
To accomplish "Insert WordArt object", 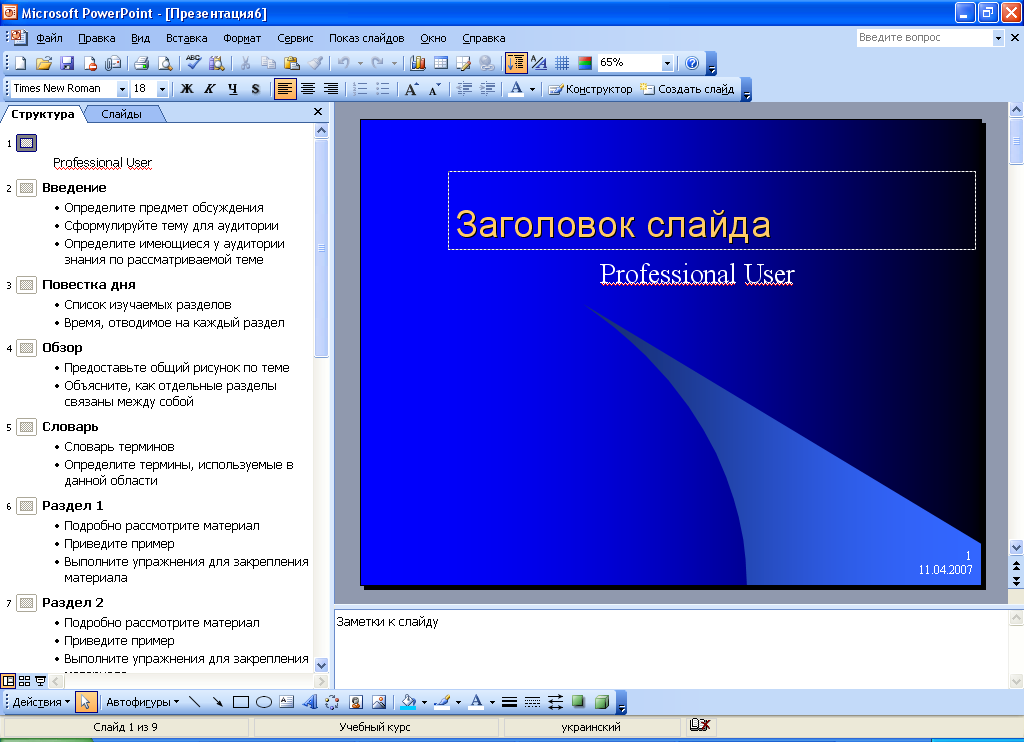I will pos(310,702).
